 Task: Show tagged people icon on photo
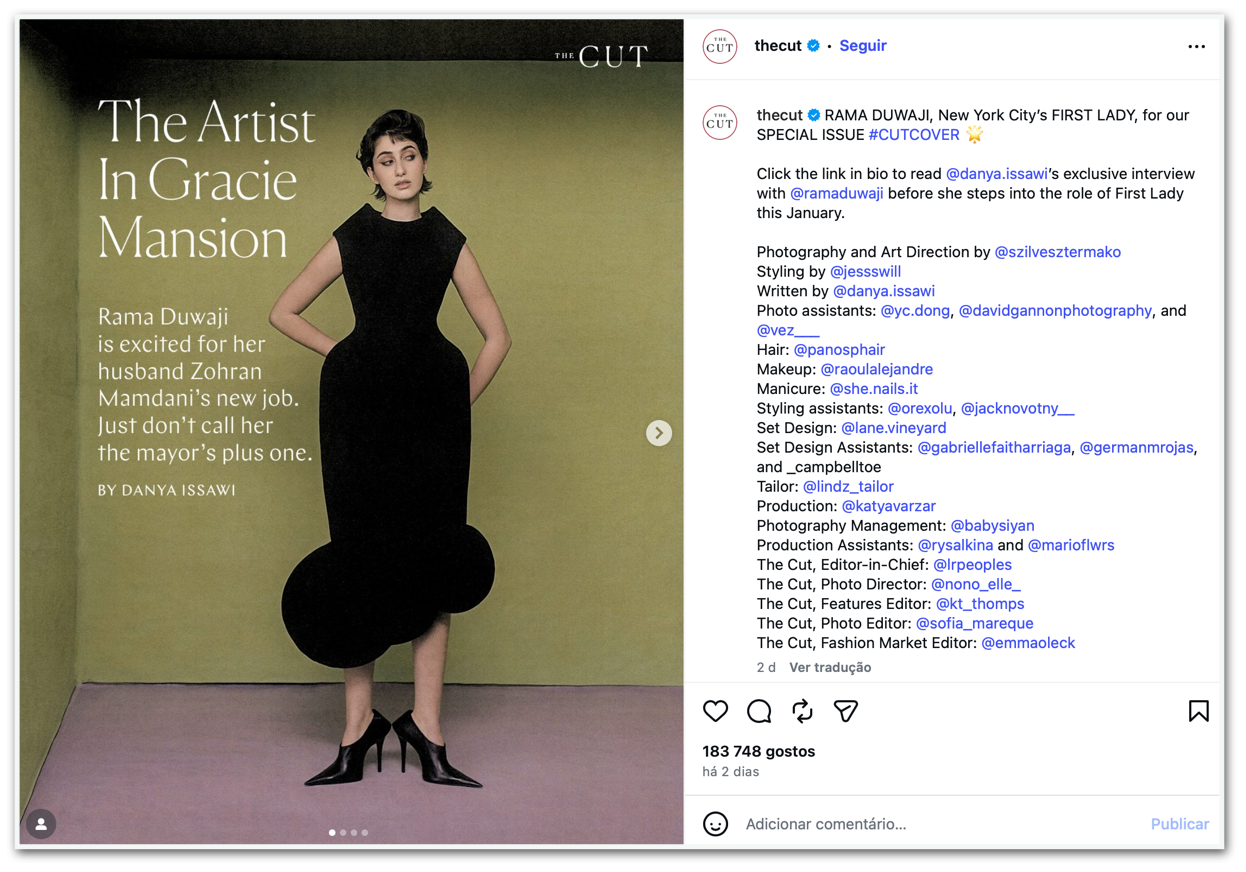pyautogui.click(x=41, y=824)
